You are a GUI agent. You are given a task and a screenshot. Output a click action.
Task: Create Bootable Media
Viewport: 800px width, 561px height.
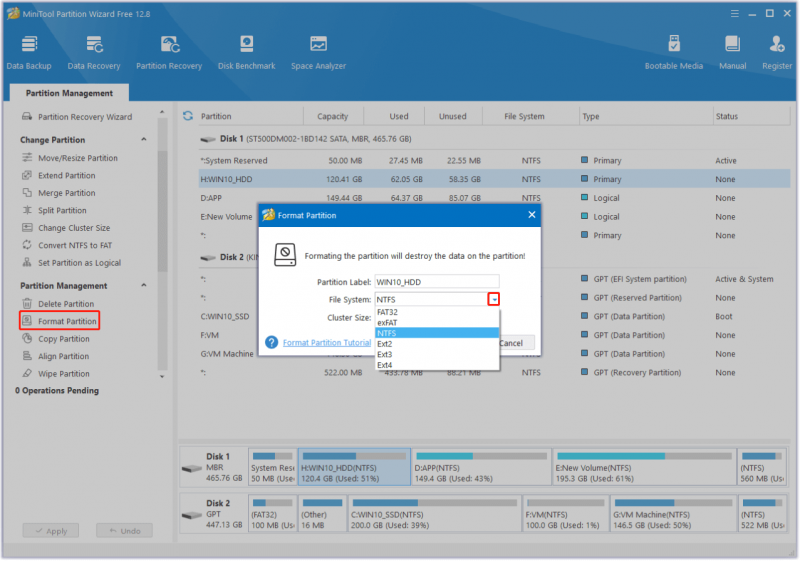[673, 53]
